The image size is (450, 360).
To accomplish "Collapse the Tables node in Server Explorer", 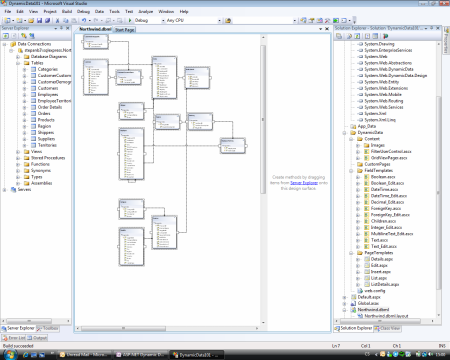I will (x=18, y=63).
